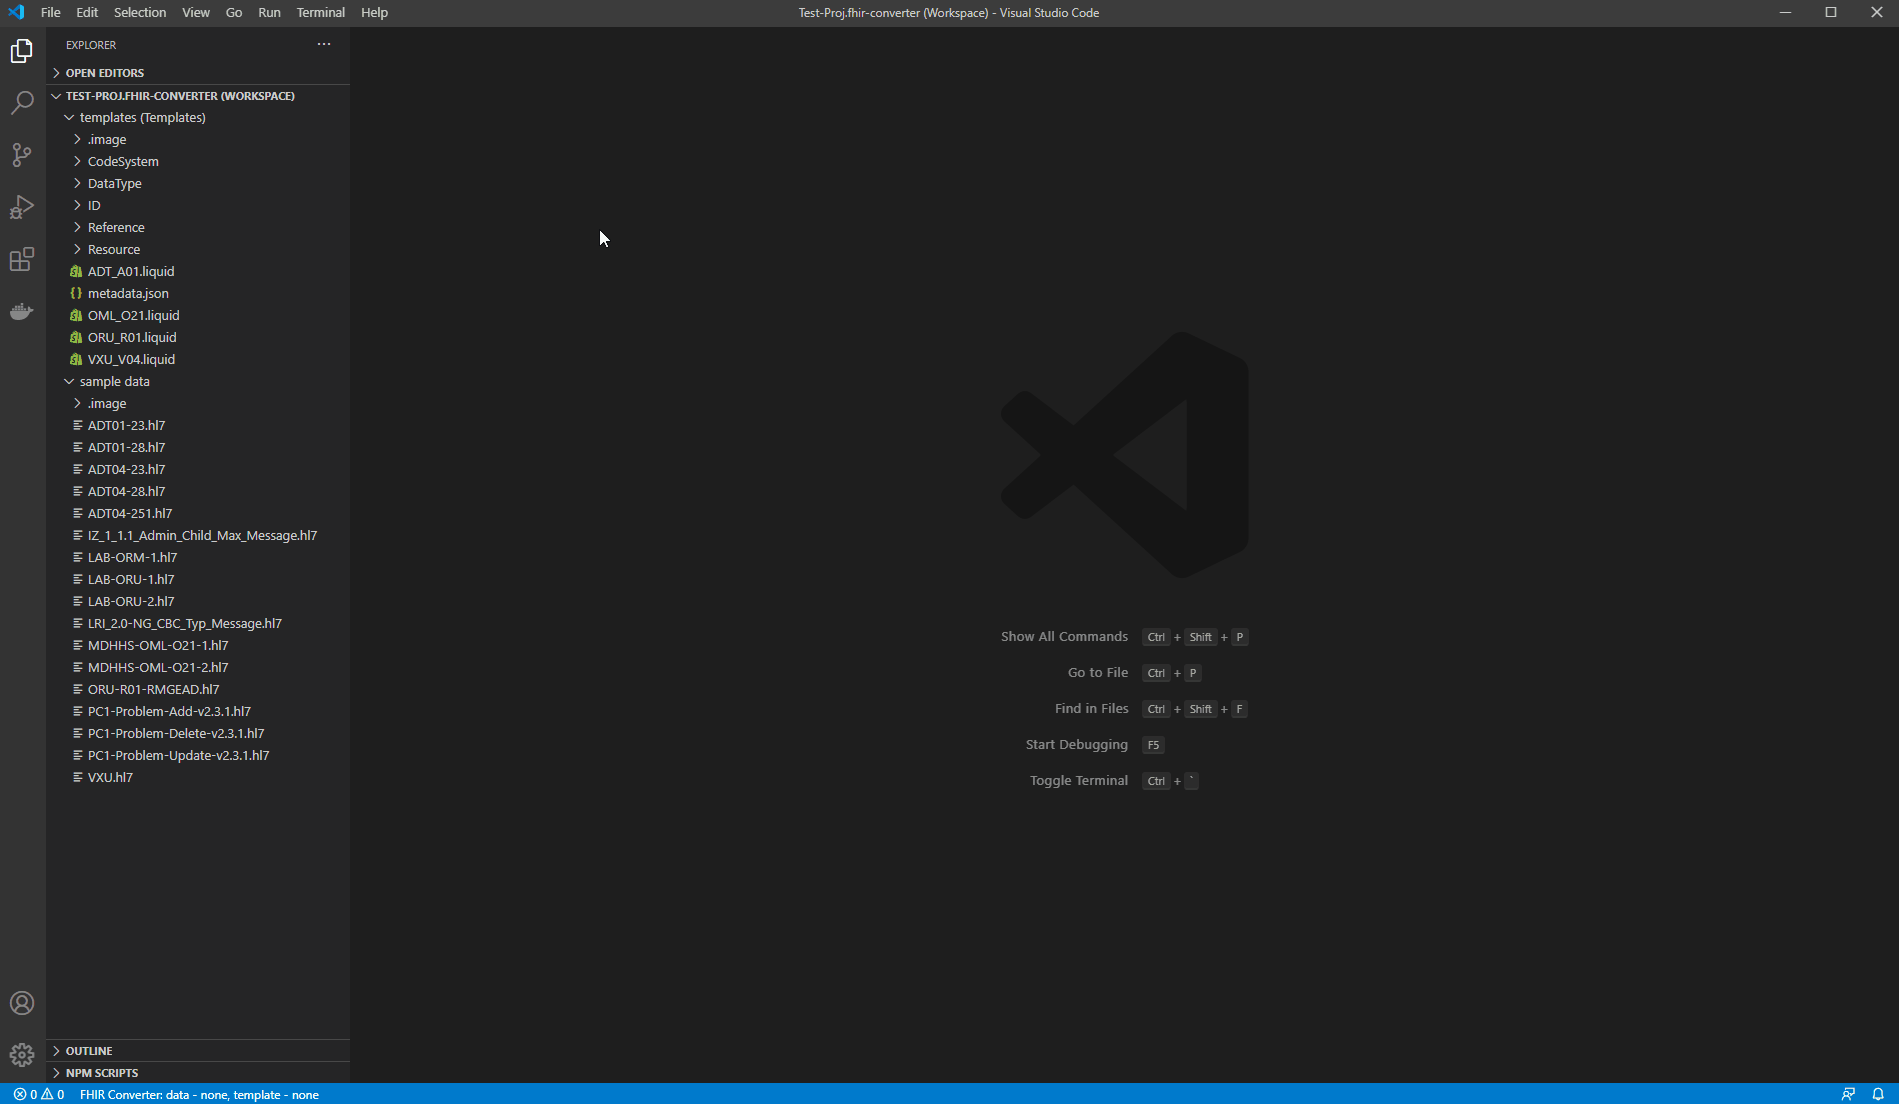The height and width of the screenshot is (1104, 1899).
Task: Expand the Open Editors section
Action: [198, 73]
